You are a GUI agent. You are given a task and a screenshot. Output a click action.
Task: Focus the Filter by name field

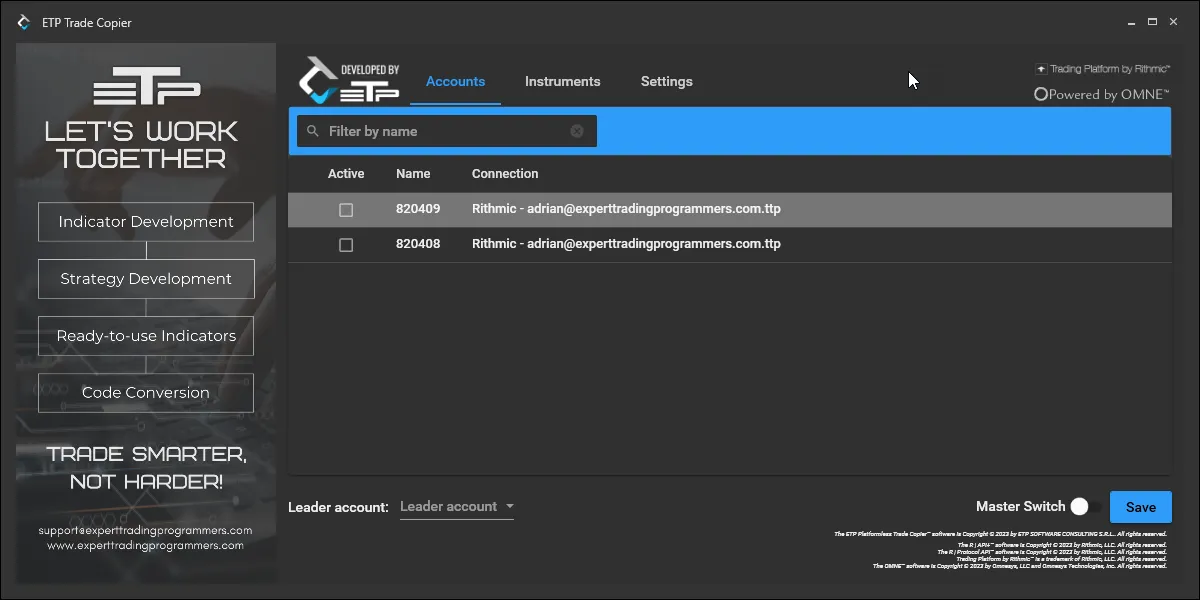[x=446, y=131]
